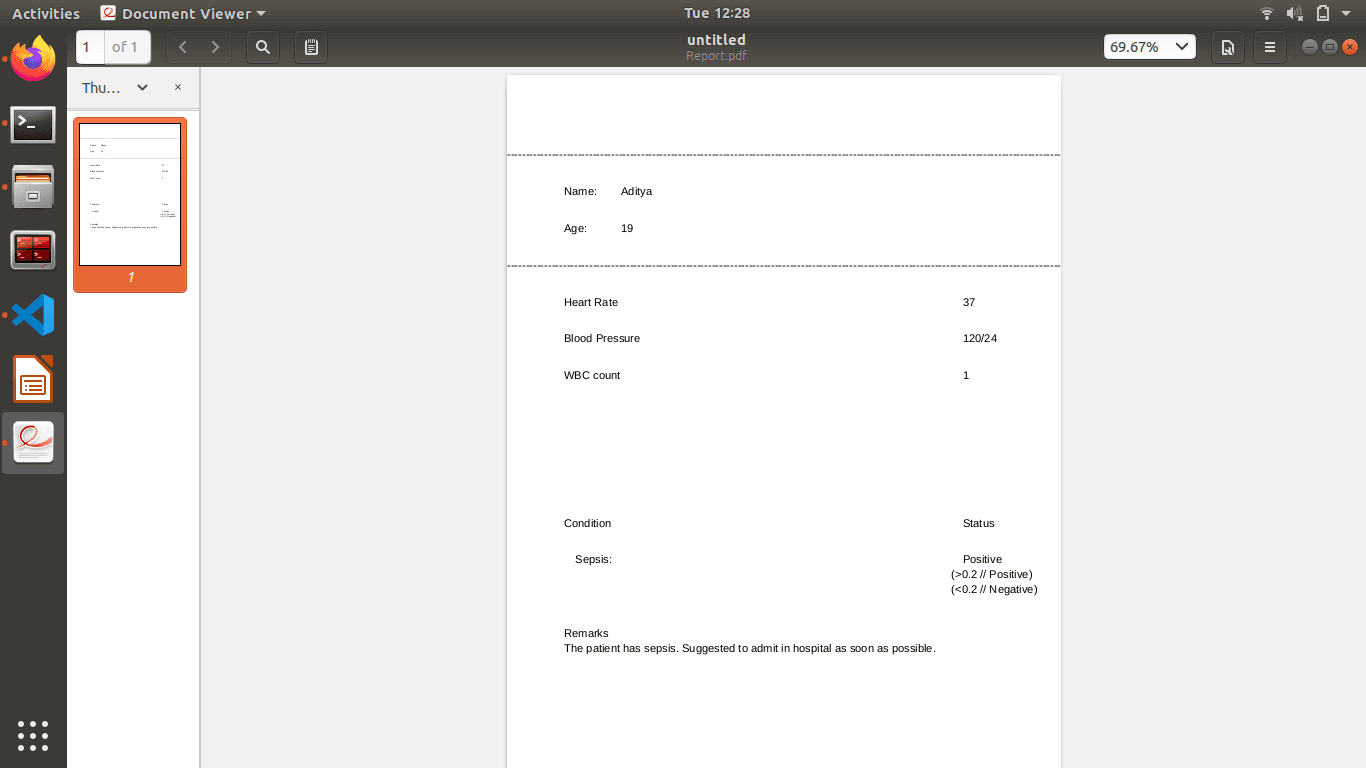This screenshot has width=1366, height=768.
Task: Click the 'Remarks' heading
Action: click(x=586, y=633)
